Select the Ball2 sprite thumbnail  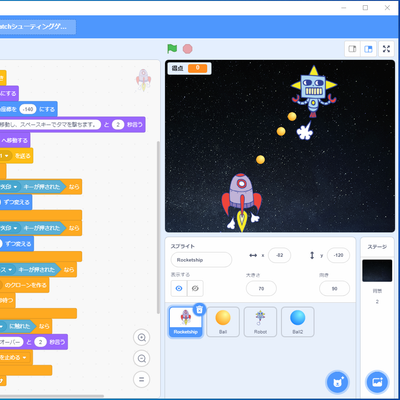tap(298, 322)
